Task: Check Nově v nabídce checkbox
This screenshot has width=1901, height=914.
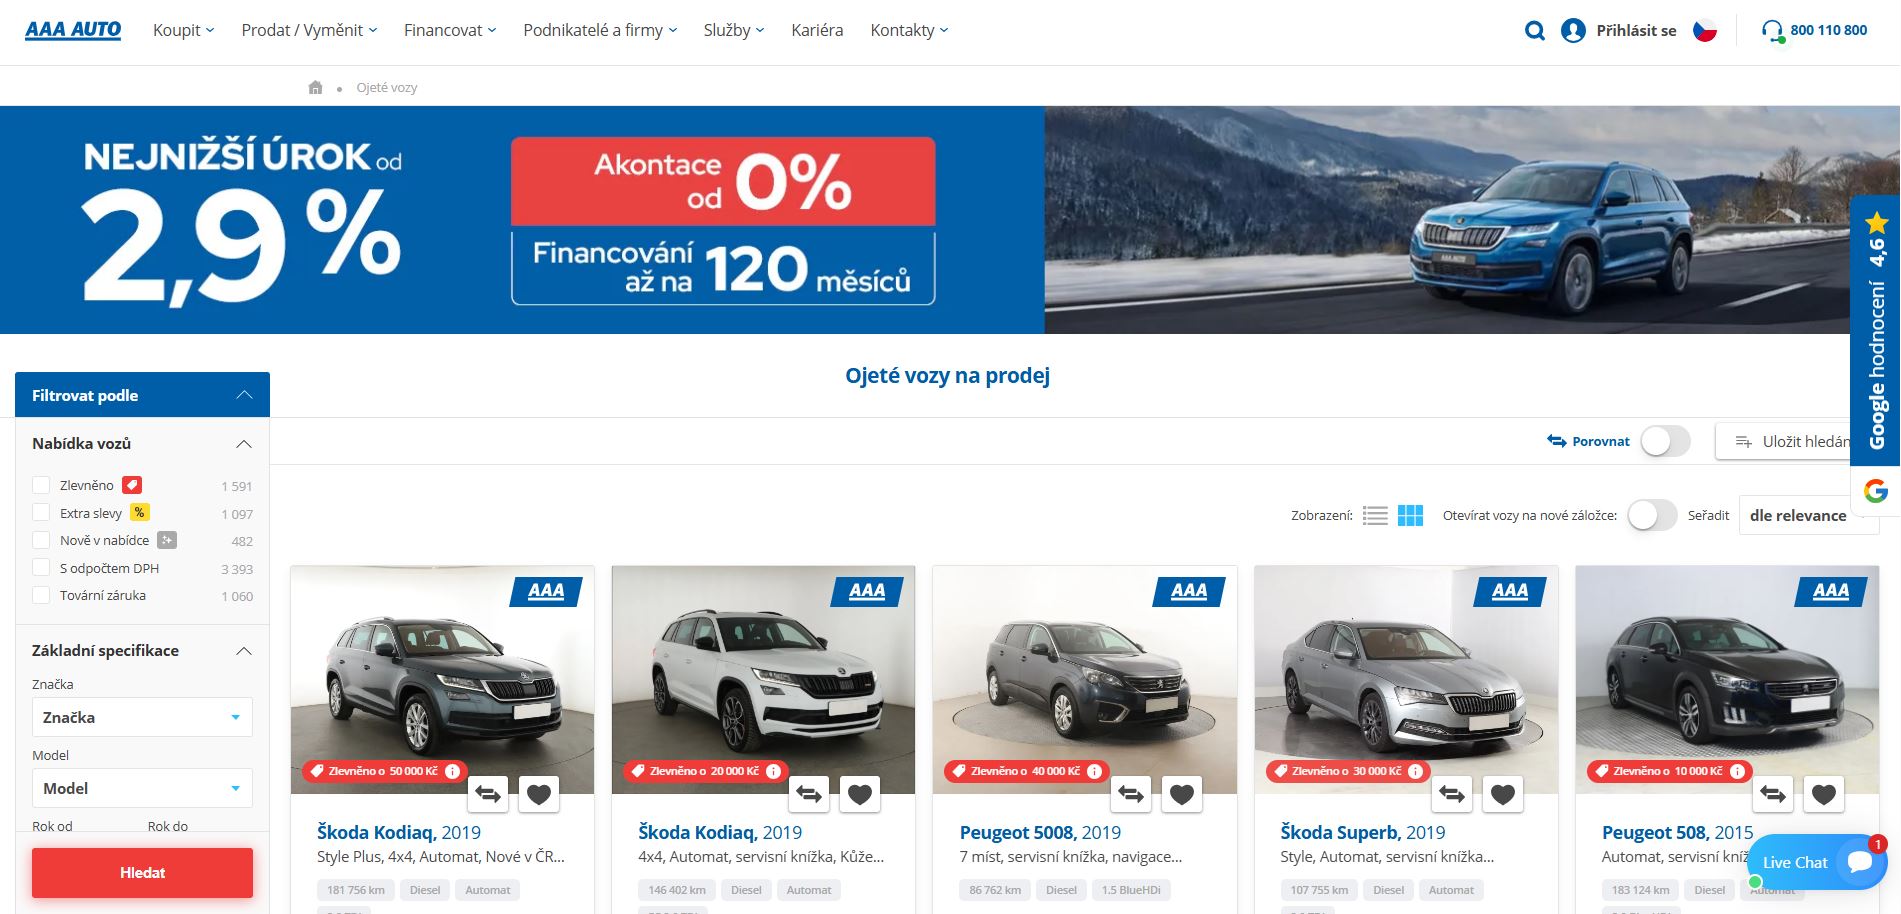Action: pyautogui.click(x=41, y=540)
